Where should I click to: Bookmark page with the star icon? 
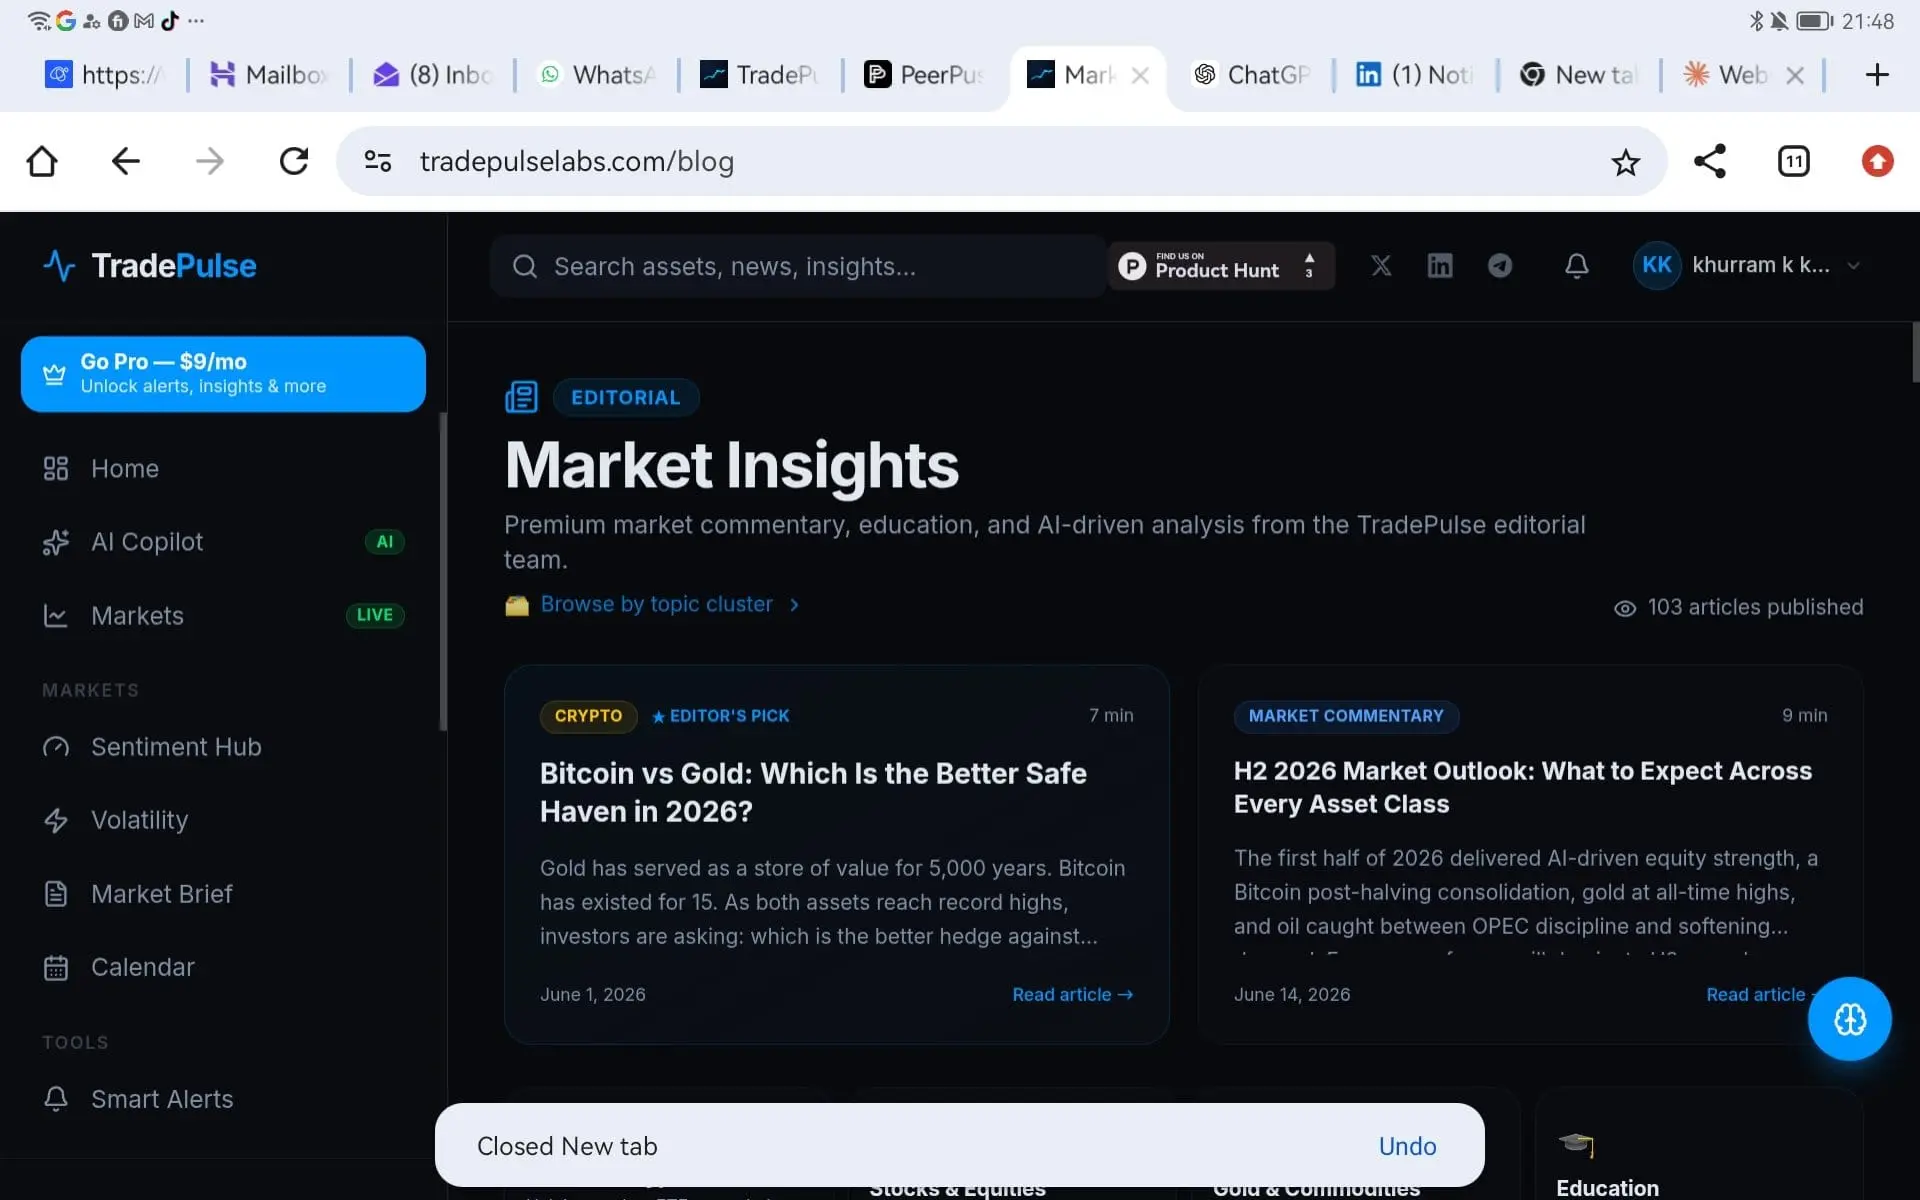click(x=1626, y=162)
